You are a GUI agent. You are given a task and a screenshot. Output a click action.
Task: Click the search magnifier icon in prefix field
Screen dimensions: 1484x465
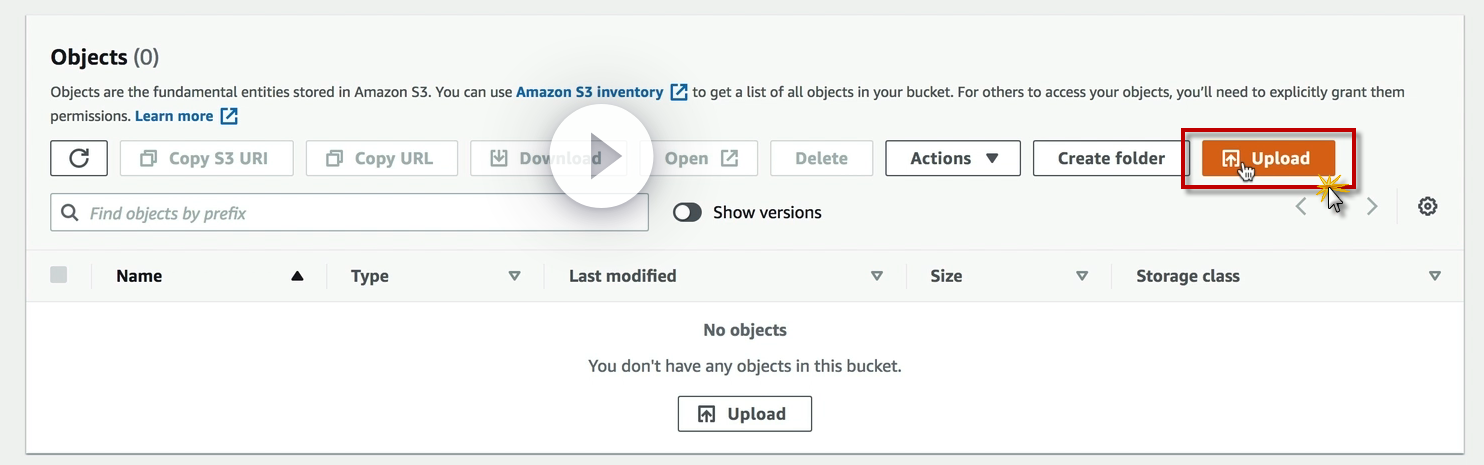point(70,213)
